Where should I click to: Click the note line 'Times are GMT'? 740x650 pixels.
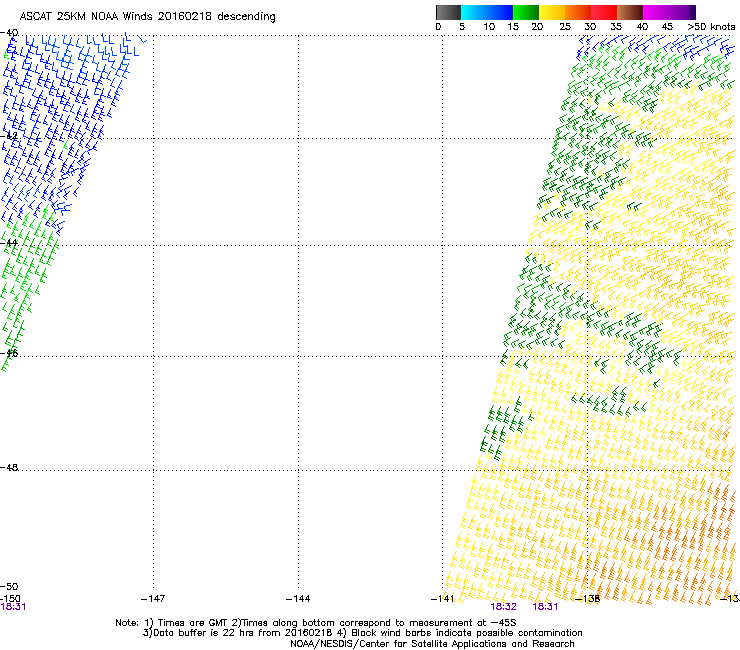tap(316, 623)
